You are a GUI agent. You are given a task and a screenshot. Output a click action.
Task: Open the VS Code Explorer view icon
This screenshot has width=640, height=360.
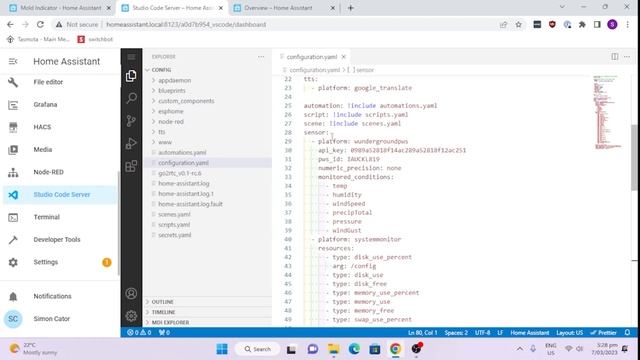tap(131, 76)
